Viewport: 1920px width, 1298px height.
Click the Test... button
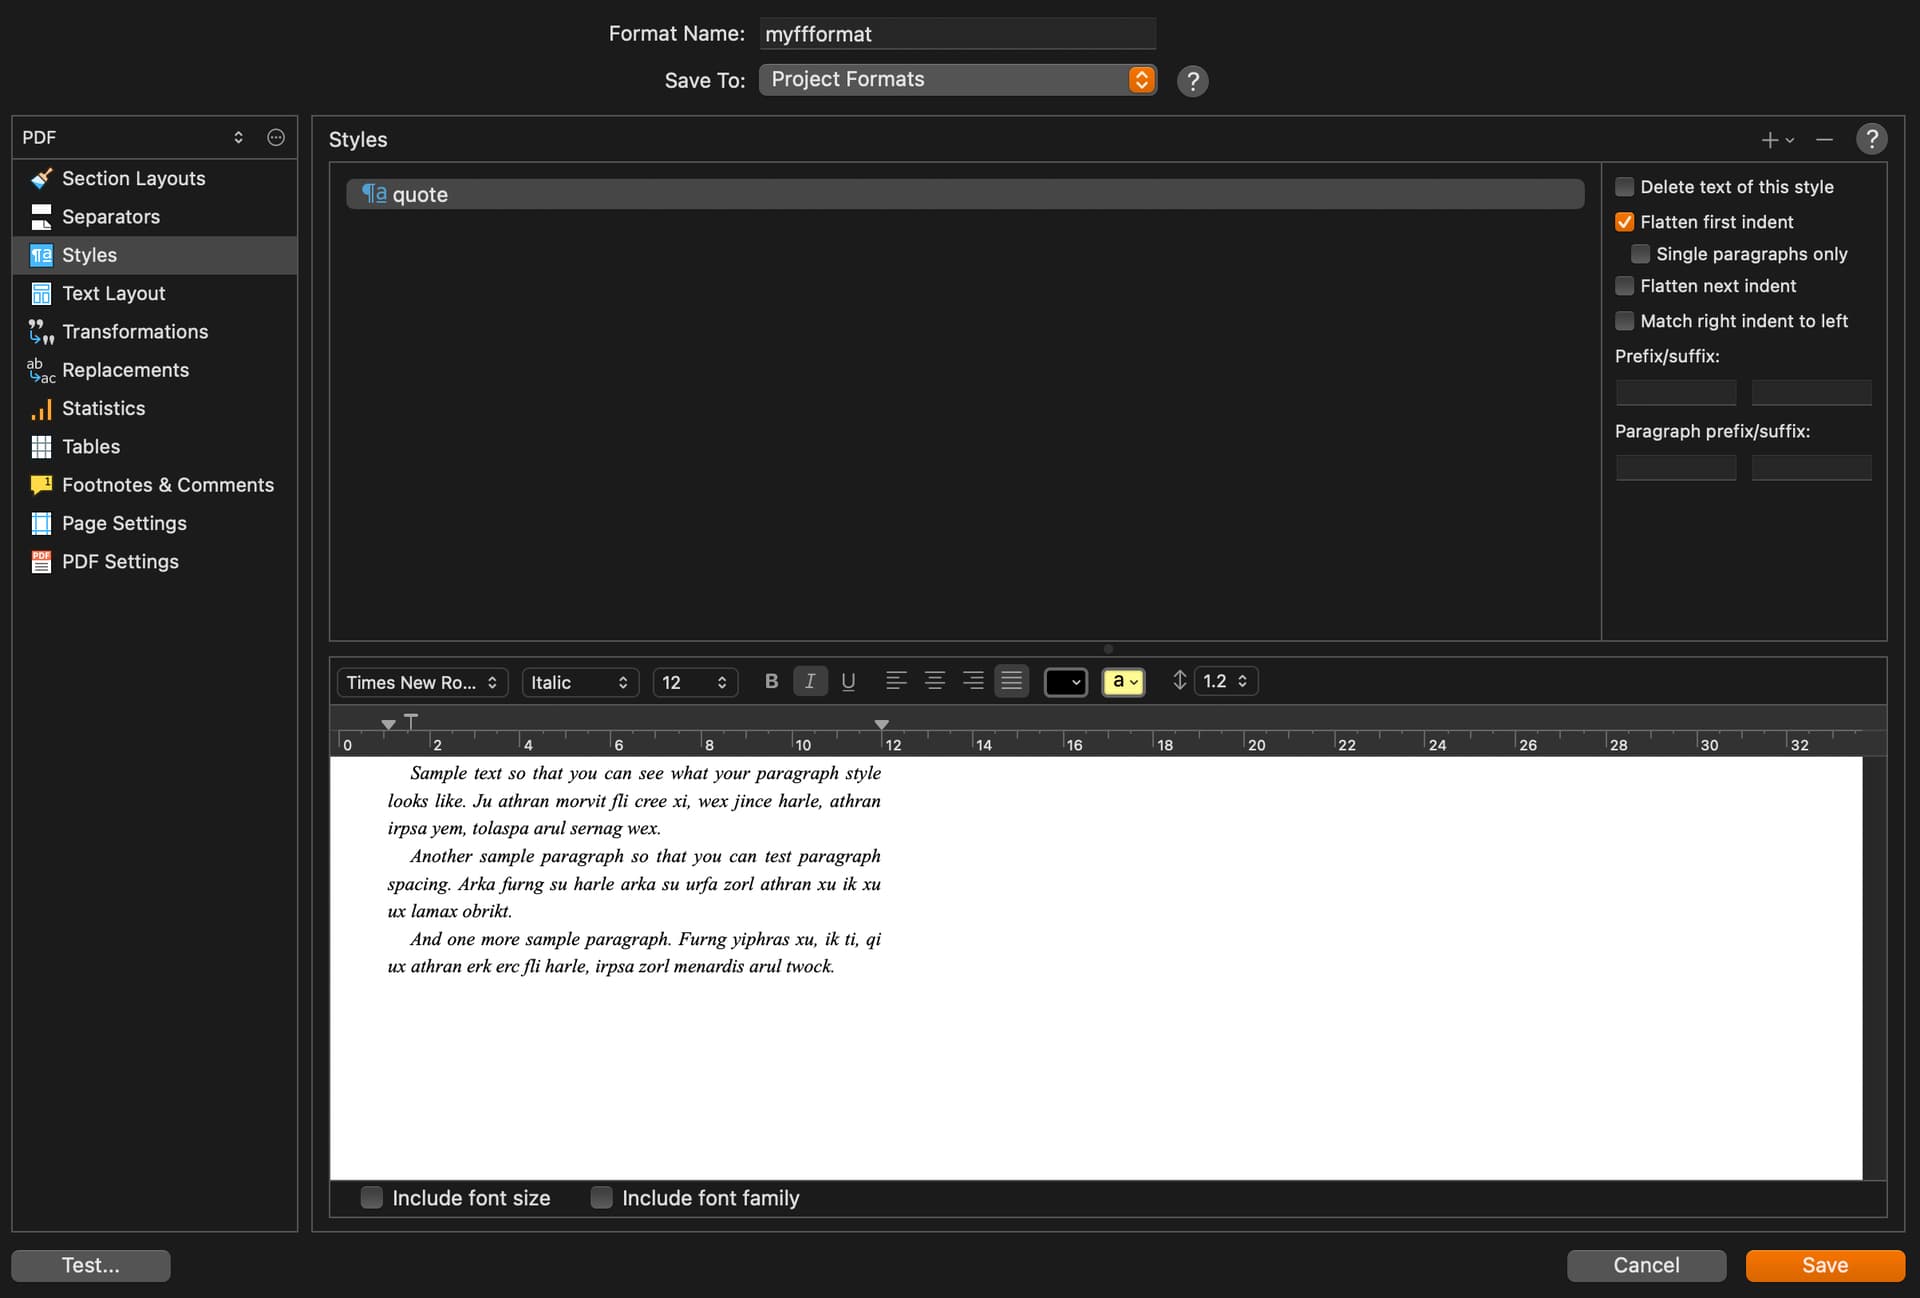(91, 1265)
